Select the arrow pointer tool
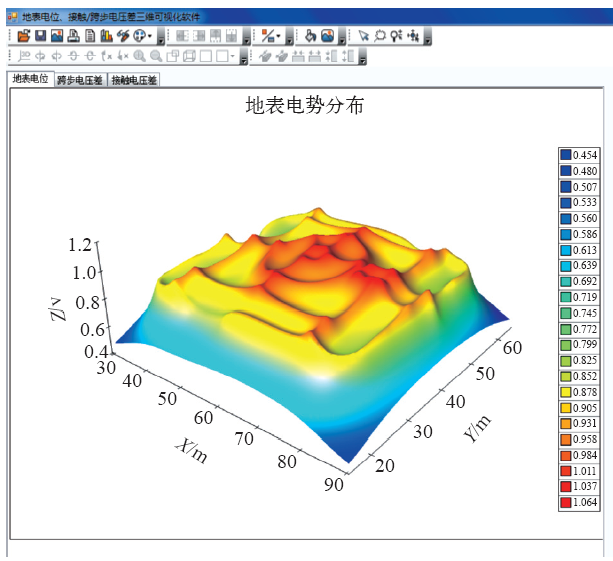613x561 pixels. [x=364, y=36]
